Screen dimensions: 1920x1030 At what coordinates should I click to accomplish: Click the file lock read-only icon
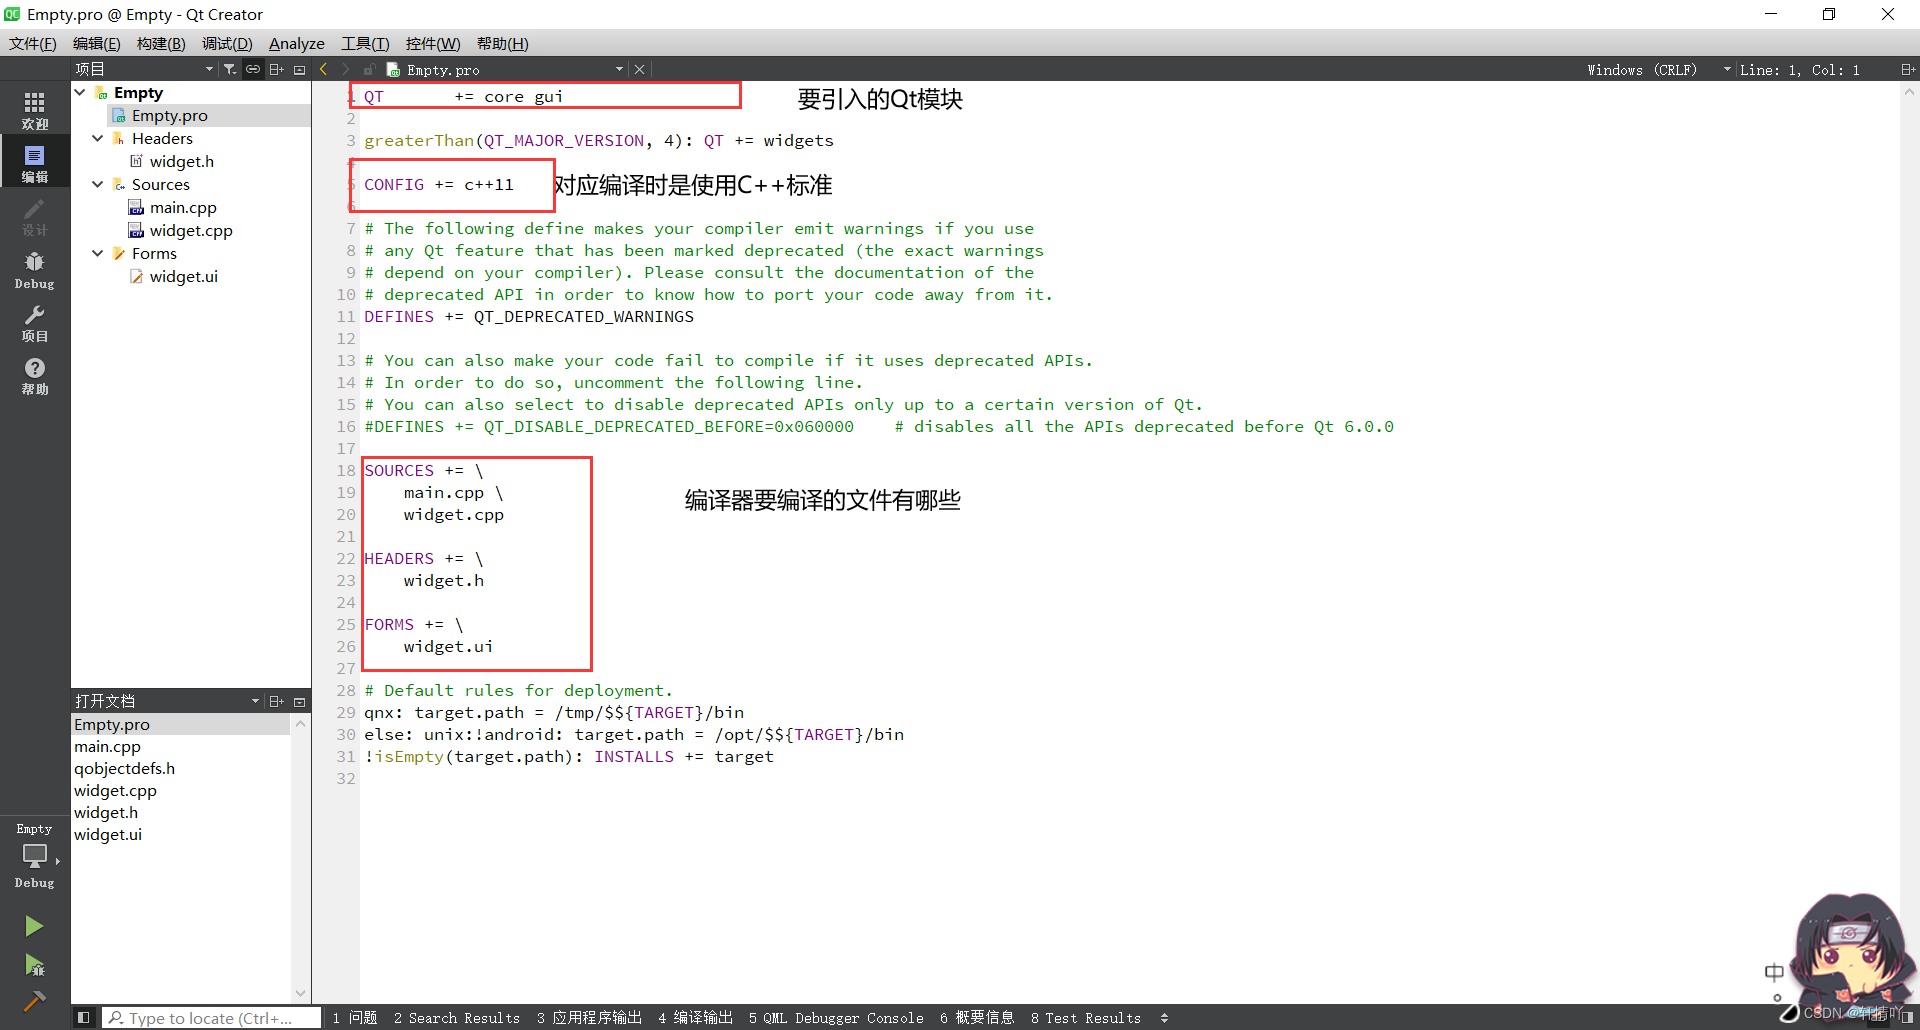pyautogui.click(x=369, y=69)
